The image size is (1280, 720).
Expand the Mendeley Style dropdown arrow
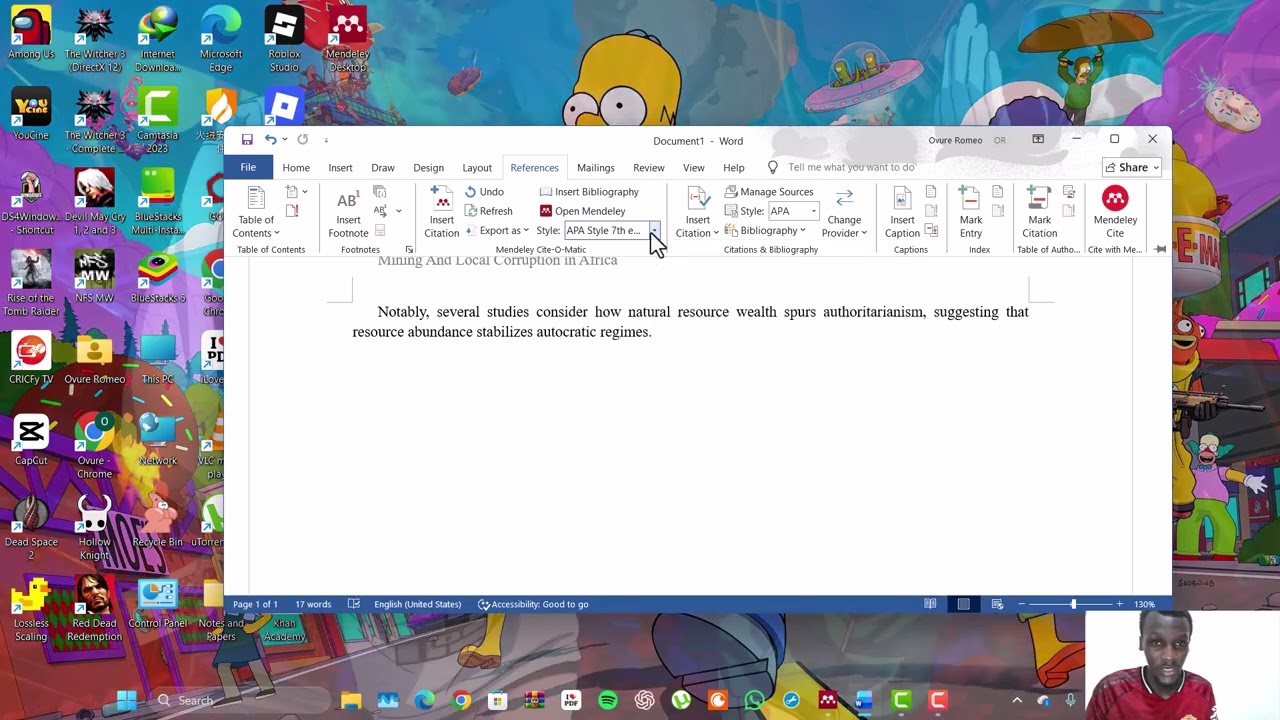pos(653,231)
